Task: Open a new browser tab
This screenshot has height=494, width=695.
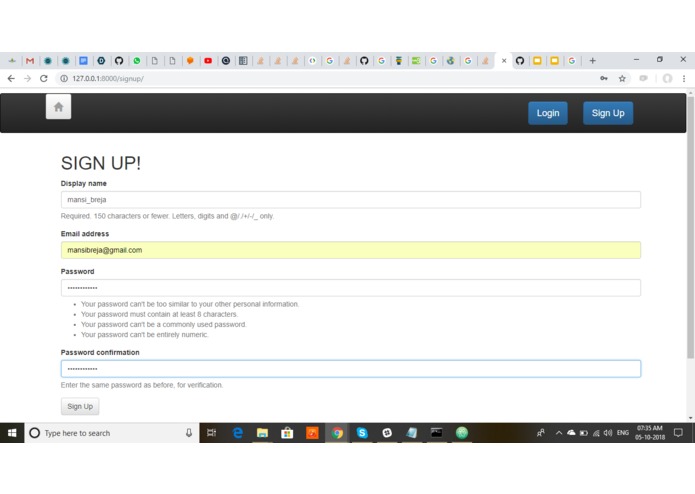Action: click(593, 61)
